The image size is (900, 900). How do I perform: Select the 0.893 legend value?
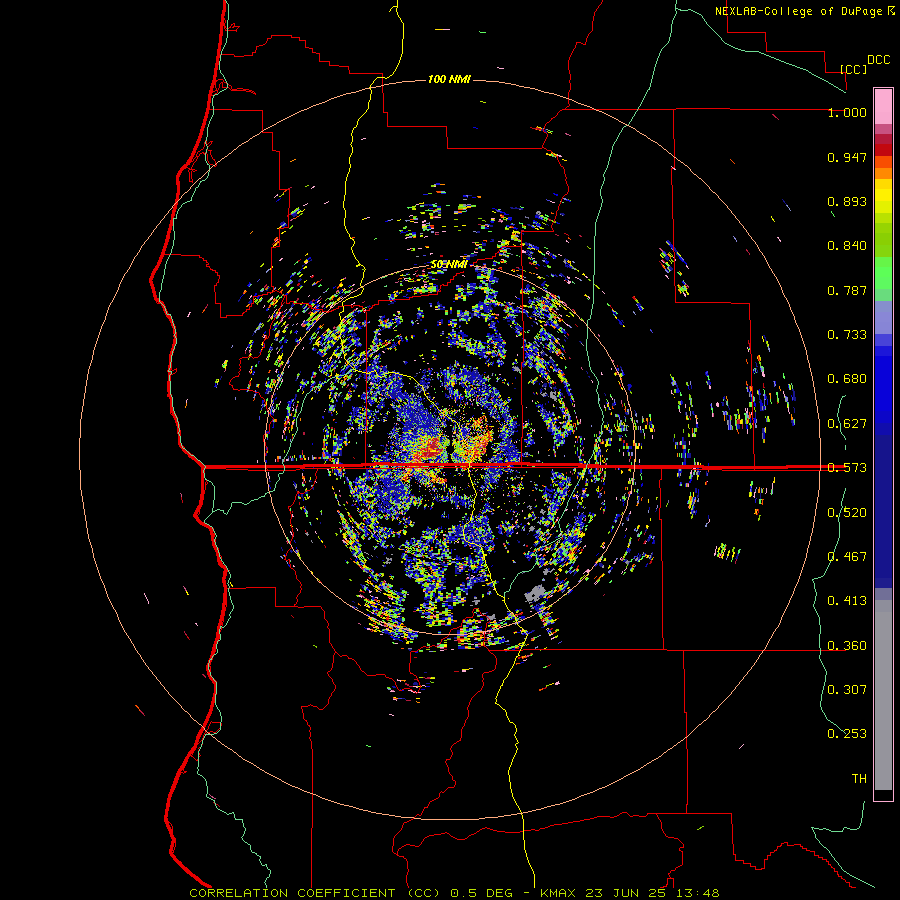tap(847, 201)
